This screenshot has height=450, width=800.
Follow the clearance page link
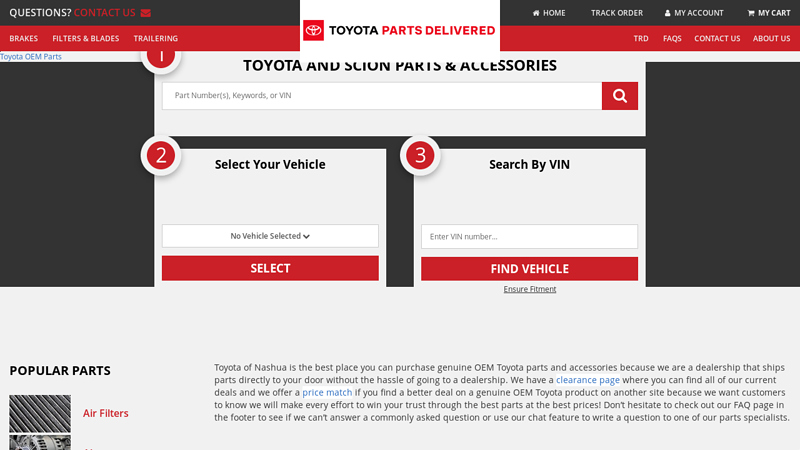tap(588, 380)
